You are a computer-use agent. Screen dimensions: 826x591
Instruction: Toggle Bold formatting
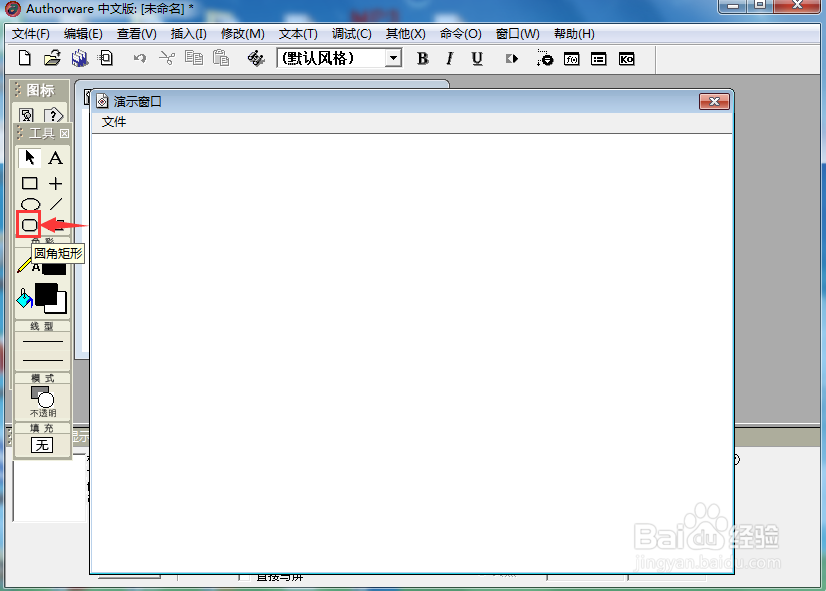[x=422, y=58]
